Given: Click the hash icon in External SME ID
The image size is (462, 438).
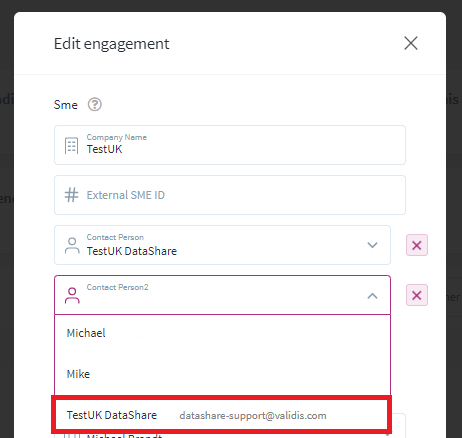Looking at the screenshot, I should (x=71, y=195).
